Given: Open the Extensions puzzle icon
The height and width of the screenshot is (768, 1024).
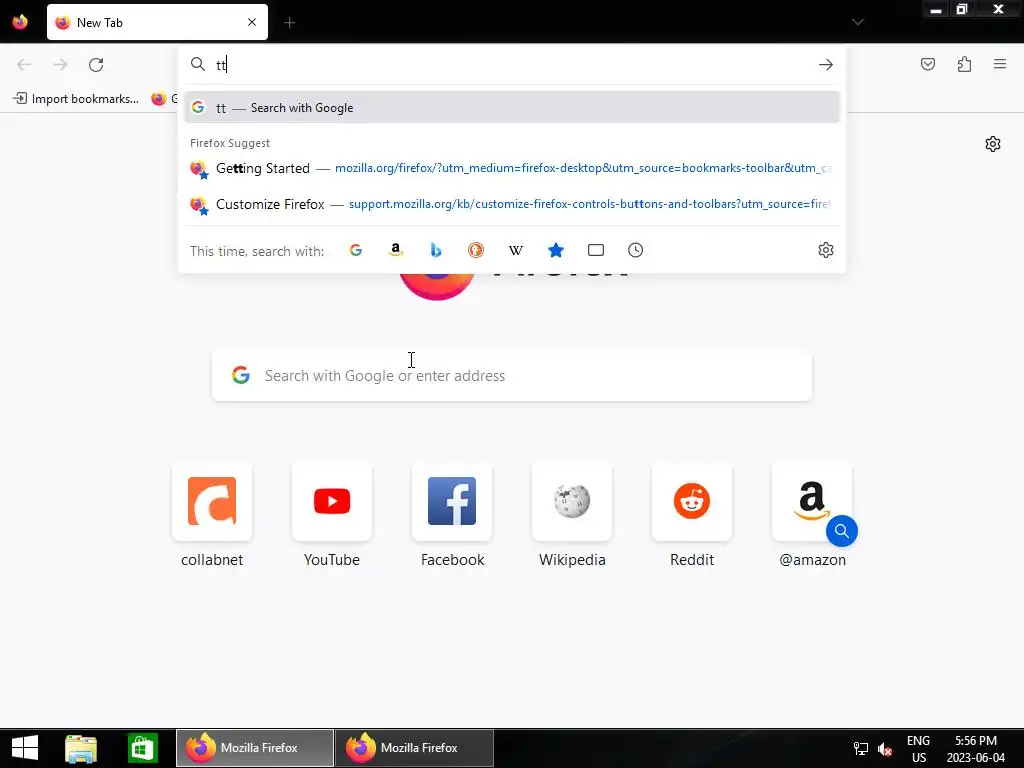Looking at the screenshot, I should [x=964, y=64].
